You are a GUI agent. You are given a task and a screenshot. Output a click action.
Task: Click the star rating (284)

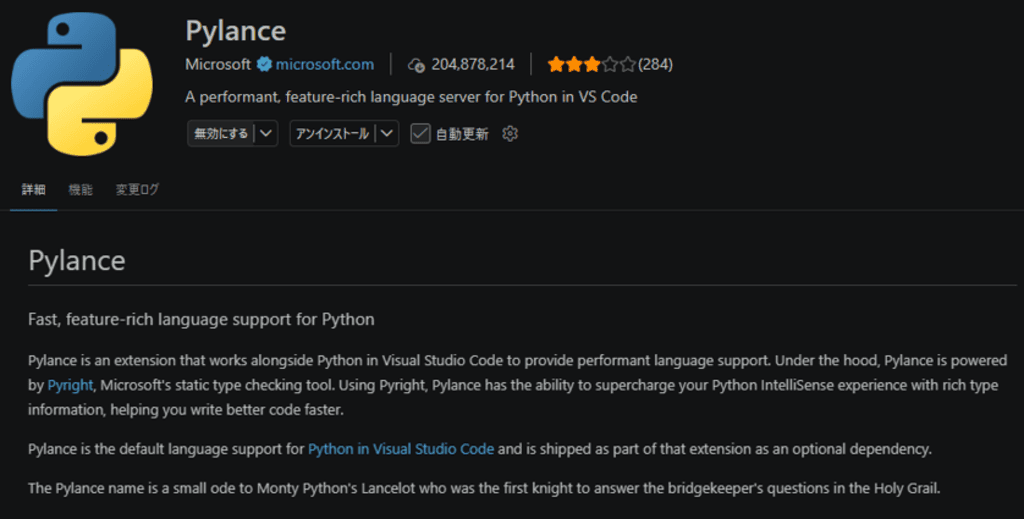click(x=610, y=64)
